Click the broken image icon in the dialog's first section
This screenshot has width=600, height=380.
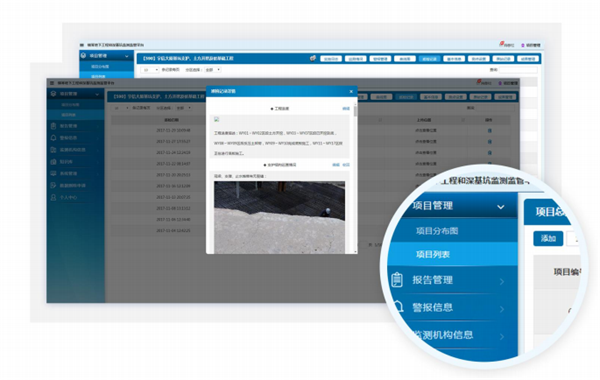(217, 119)
